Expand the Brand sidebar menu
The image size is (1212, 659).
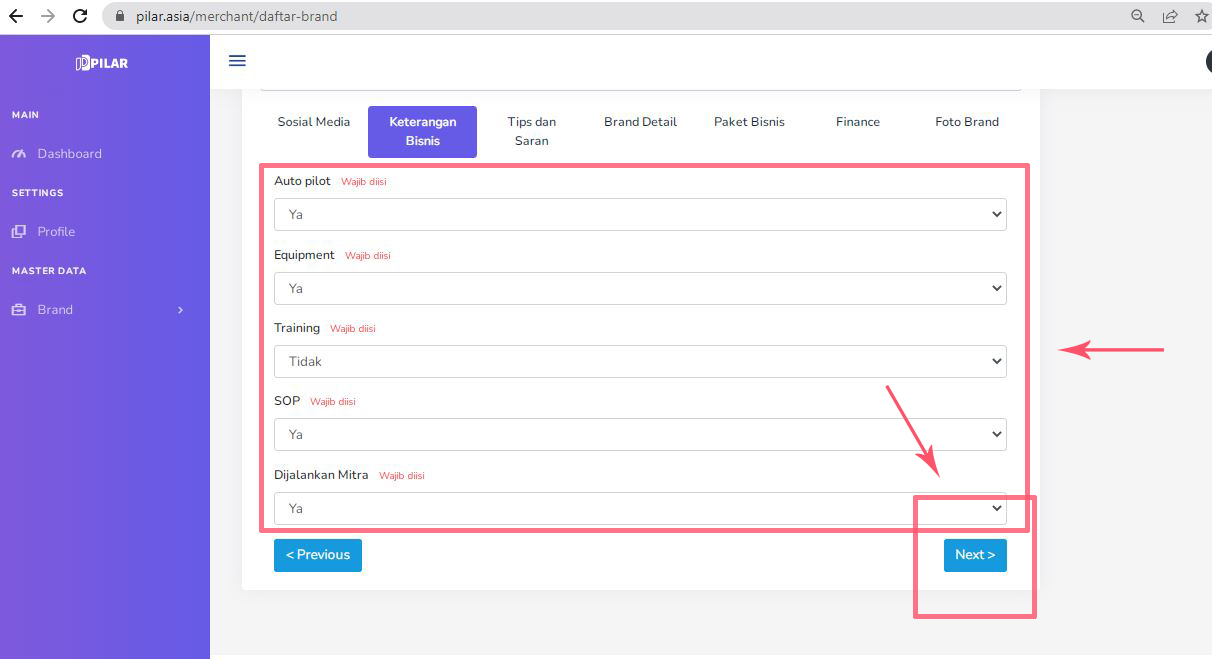(x=97, y=310)
